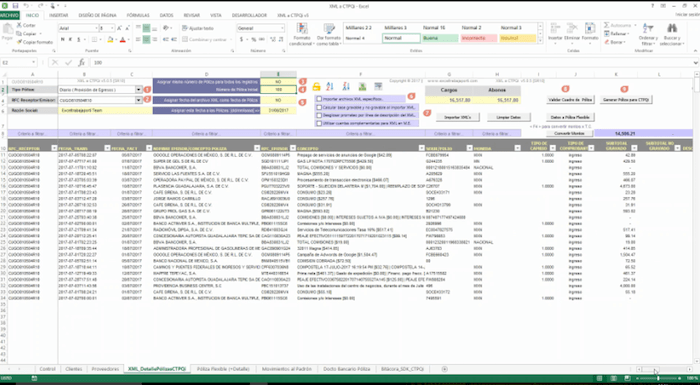Click the 'Generar Pólizas para CTPQi' button
Viewport: 700px width, 385px height.
click(x=626, y=100)
